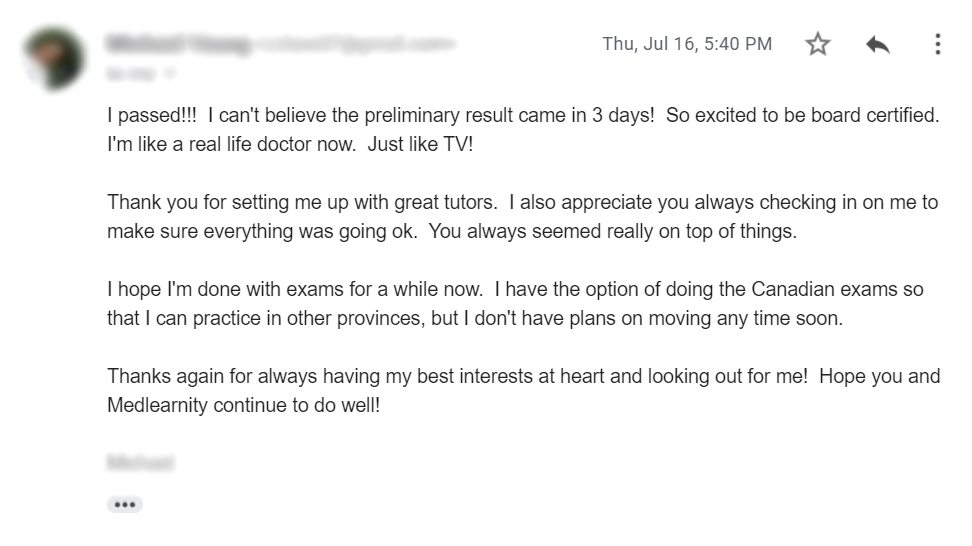Viewport: 972px width, 546px height.
Task: Reply using the arrow icon
Action: coord(878,45)
